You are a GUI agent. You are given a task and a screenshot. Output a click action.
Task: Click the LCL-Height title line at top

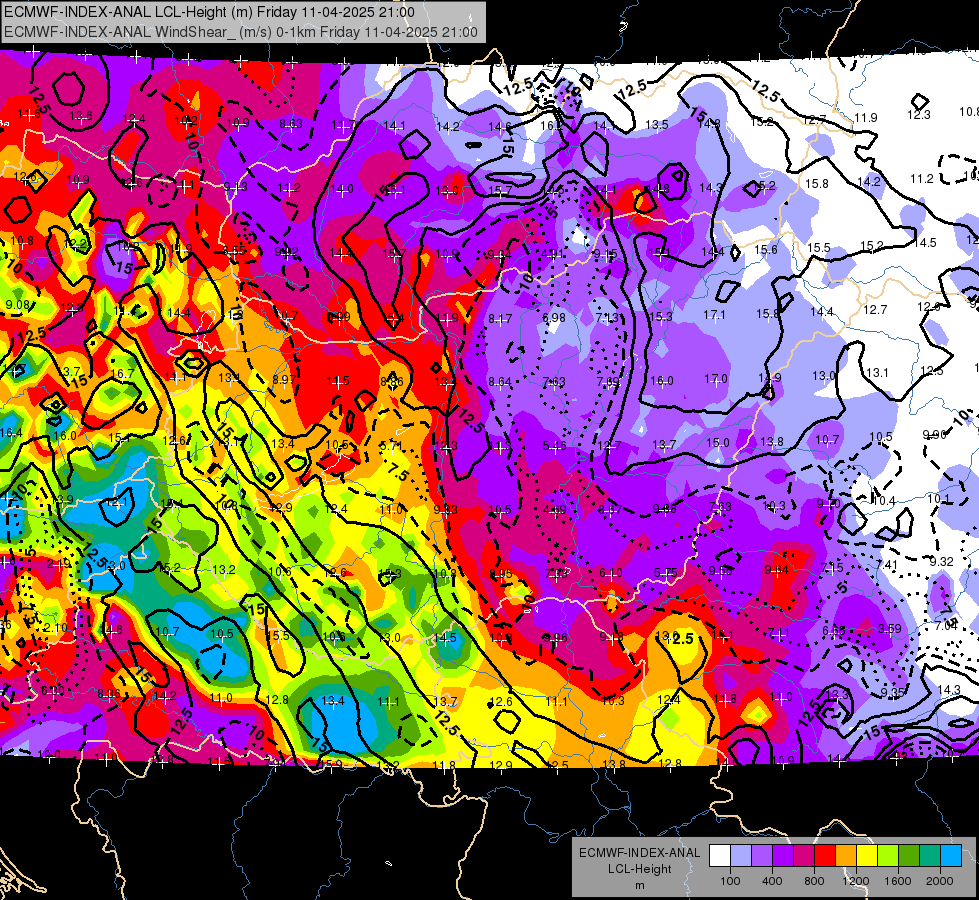209,12
